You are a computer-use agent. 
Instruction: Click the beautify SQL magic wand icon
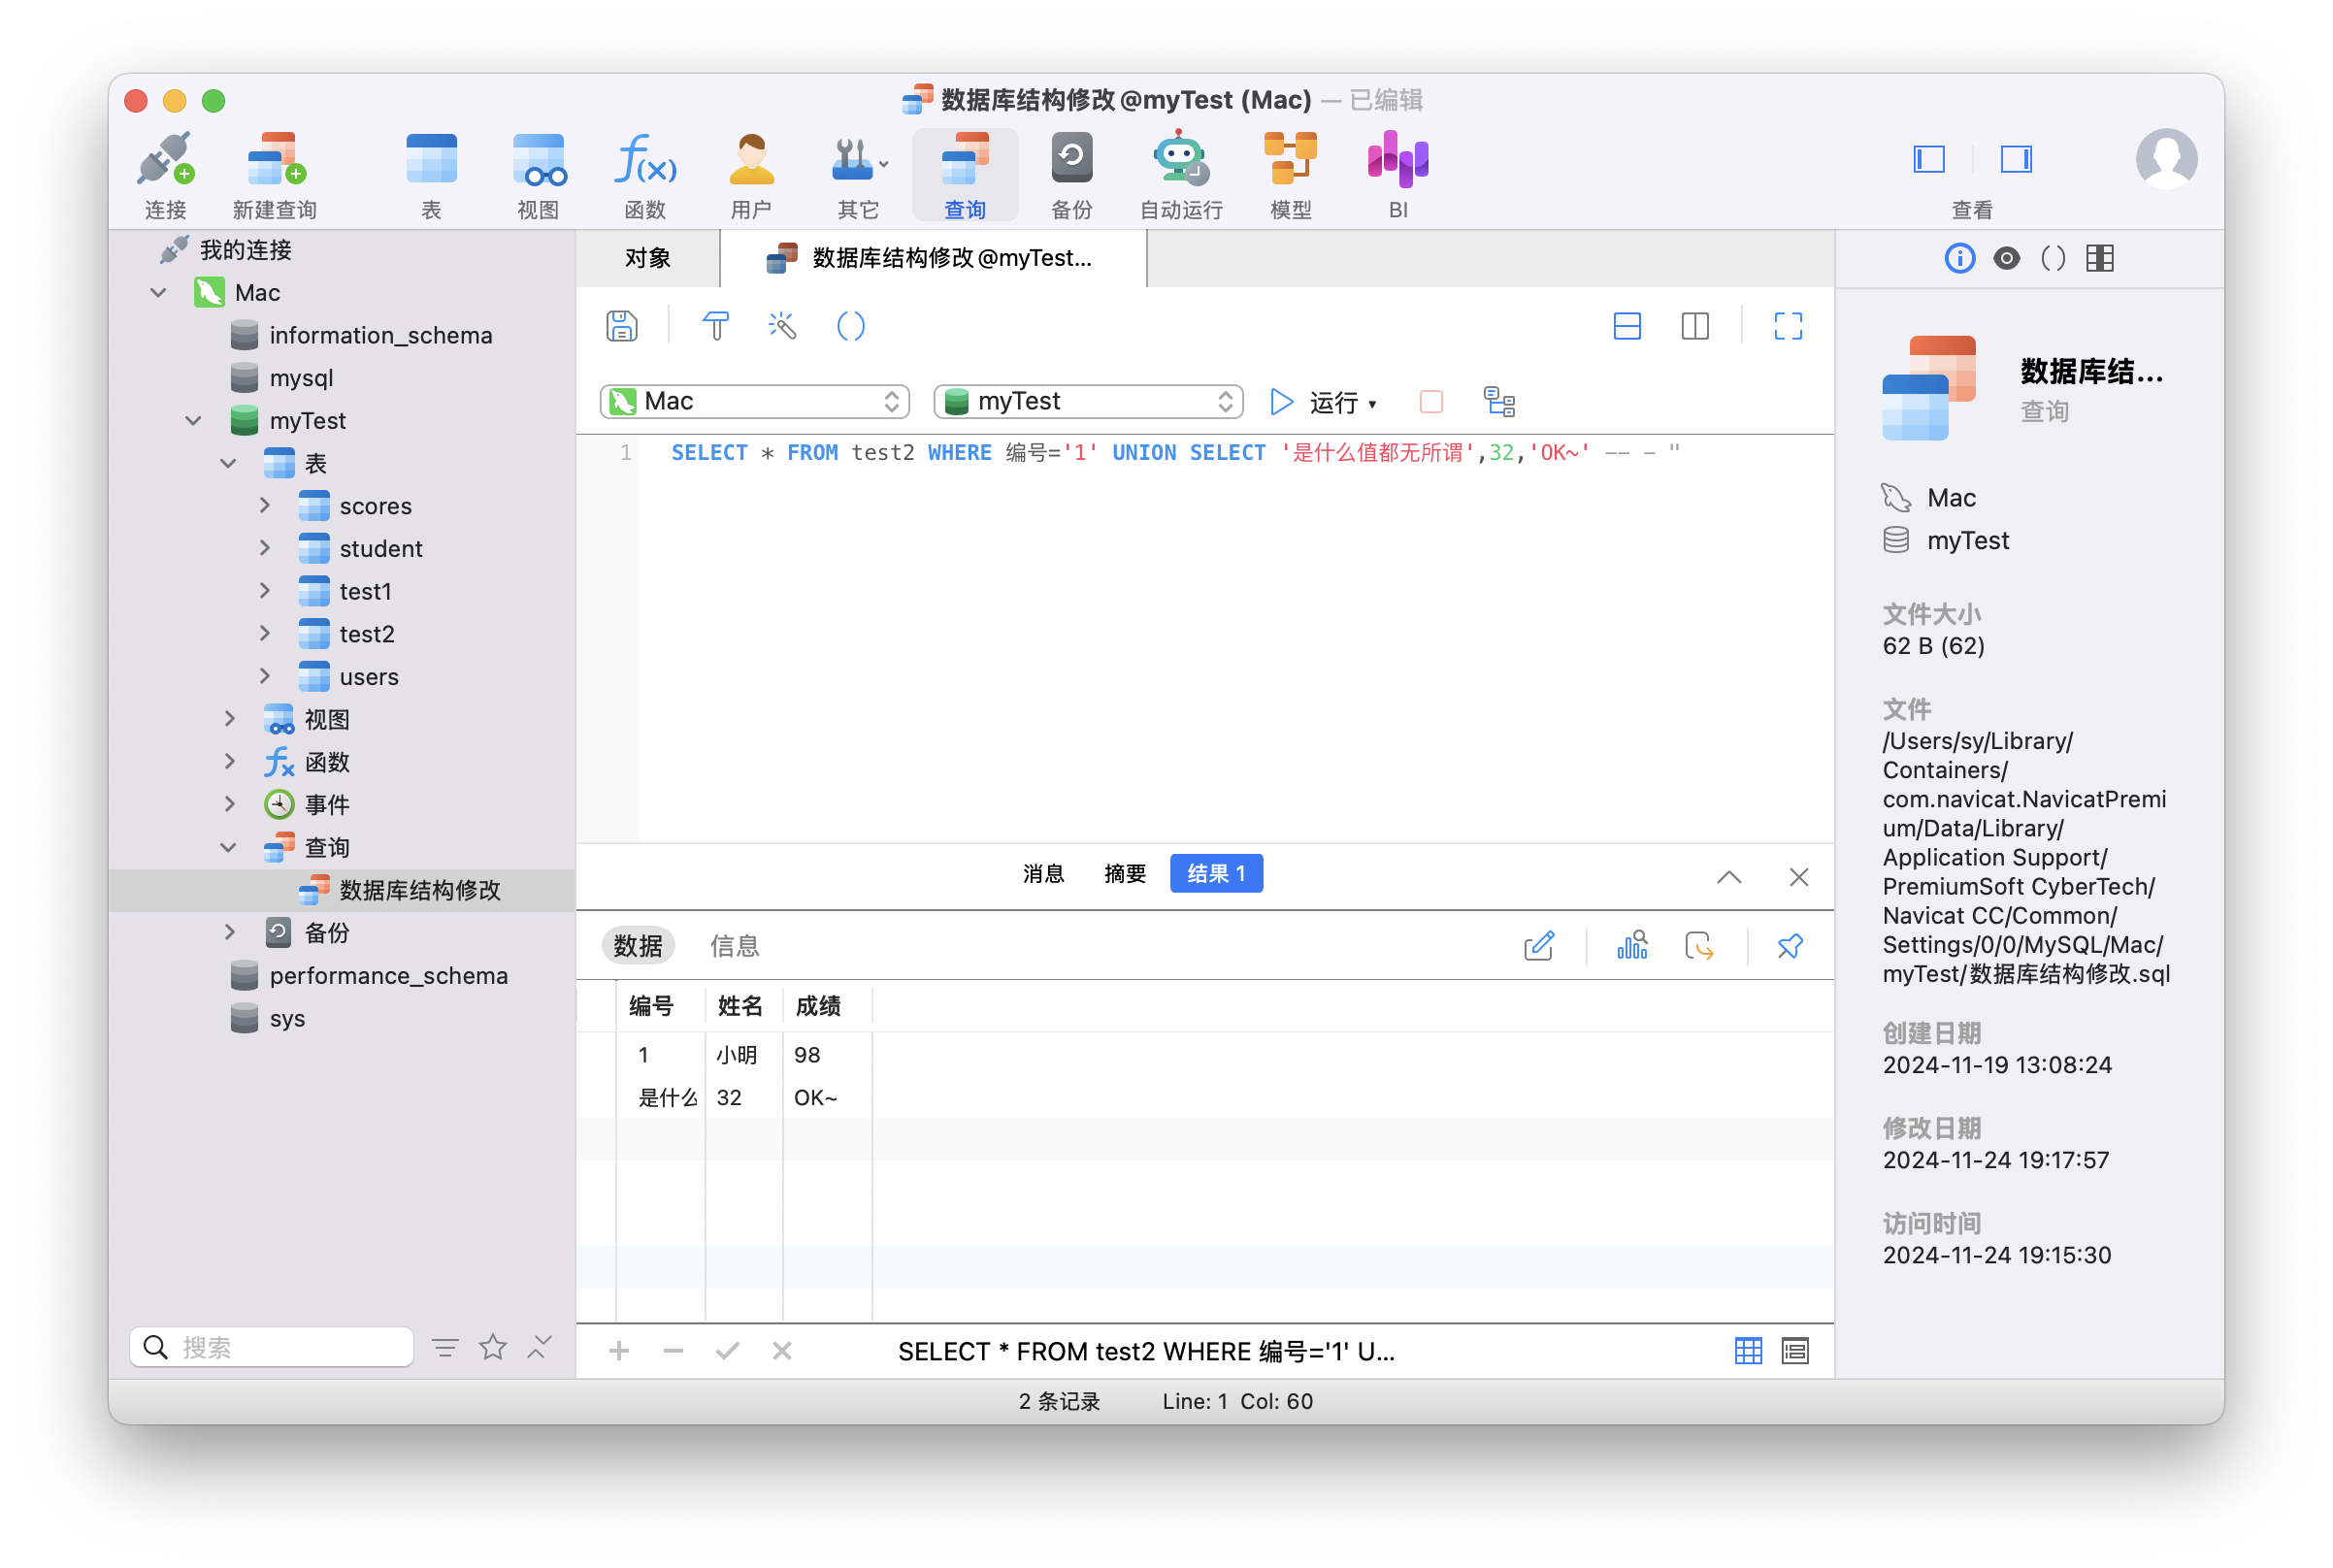[x=782, y=326]
